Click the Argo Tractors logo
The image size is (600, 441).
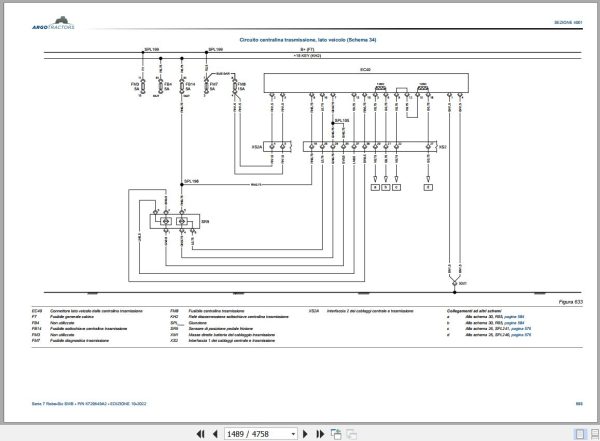54,23
